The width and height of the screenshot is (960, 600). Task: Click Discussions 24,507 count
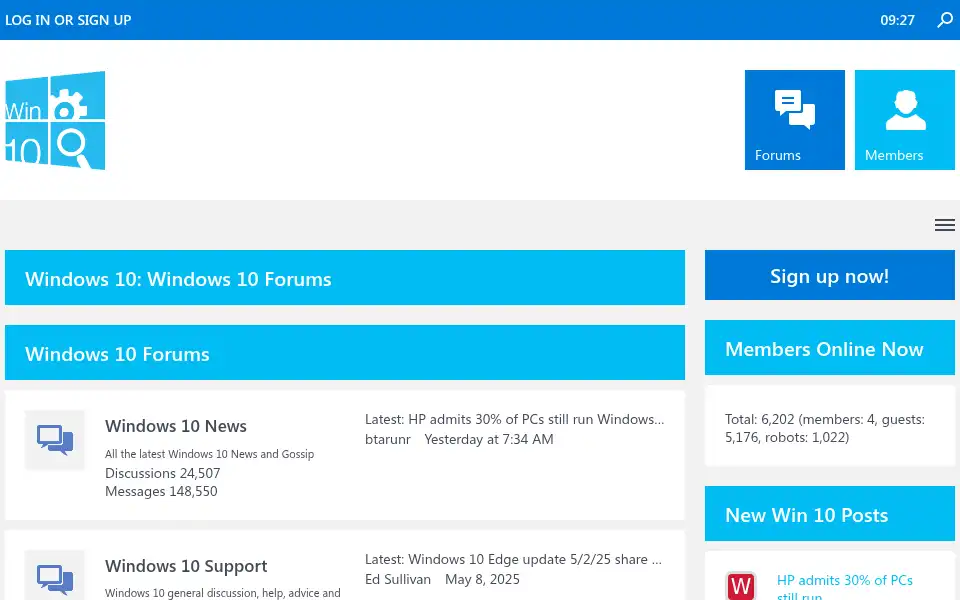[x=162, y=473]
